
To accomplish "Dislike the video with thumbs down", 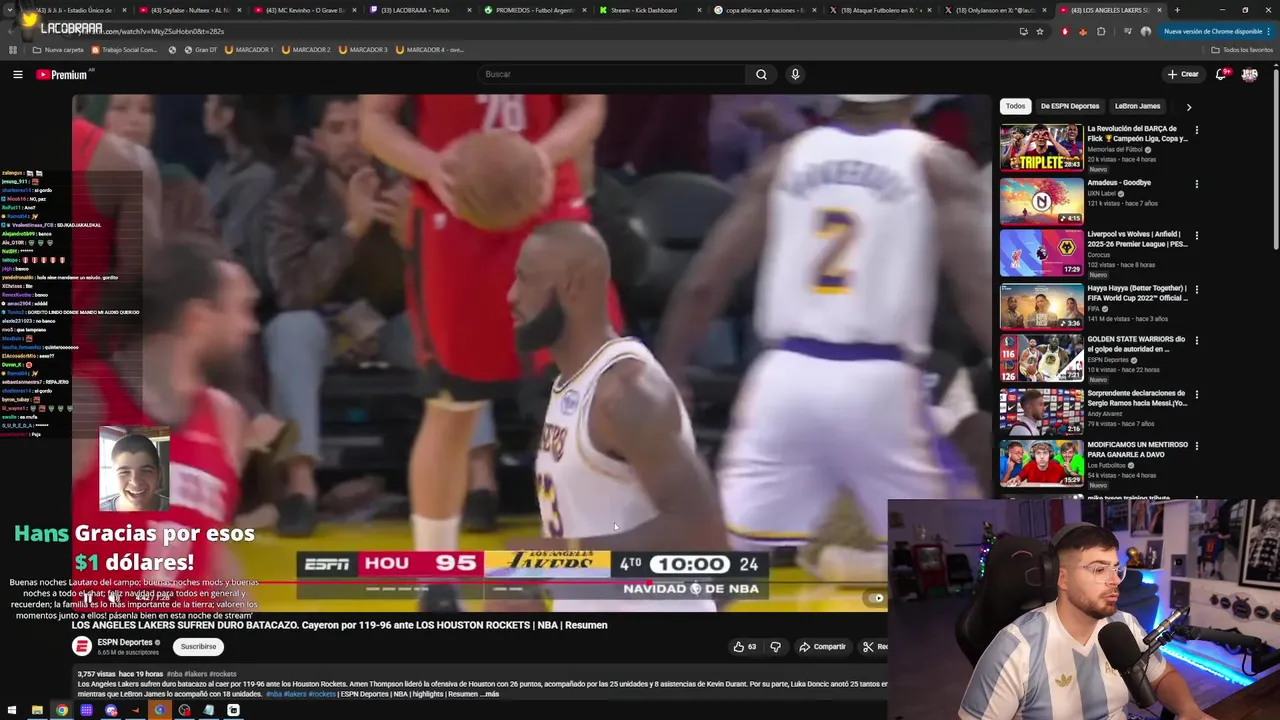I will [775, 647].
